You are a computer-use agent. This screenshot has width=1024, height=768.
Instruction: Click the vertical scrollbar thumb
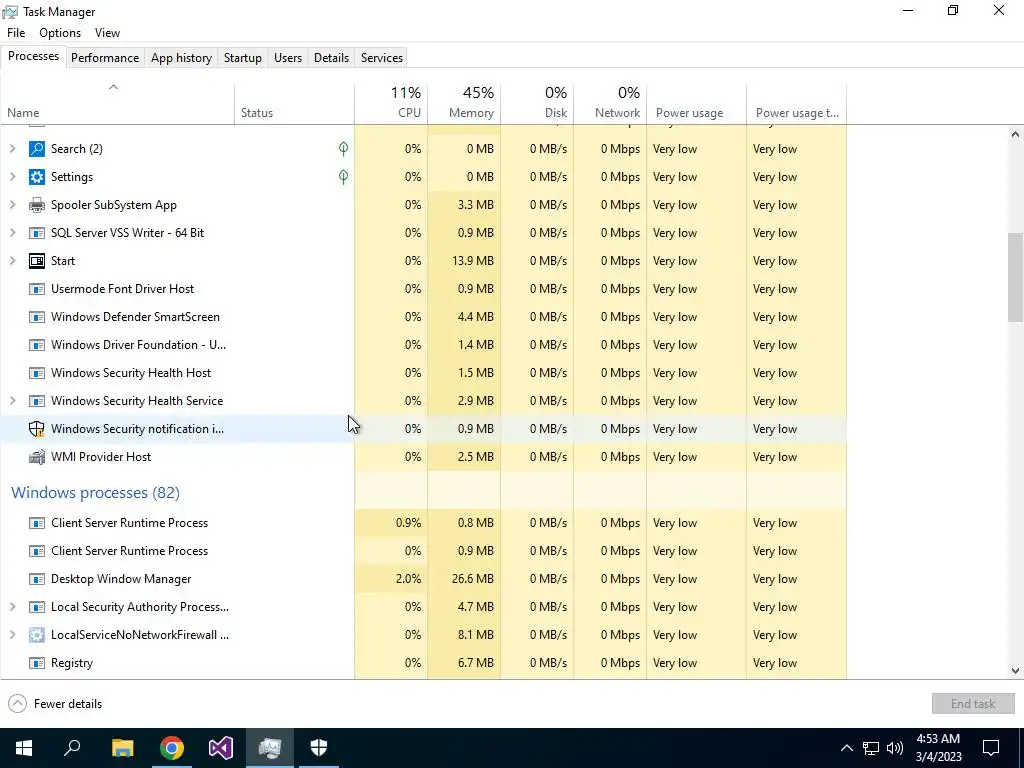point(1016,278)
